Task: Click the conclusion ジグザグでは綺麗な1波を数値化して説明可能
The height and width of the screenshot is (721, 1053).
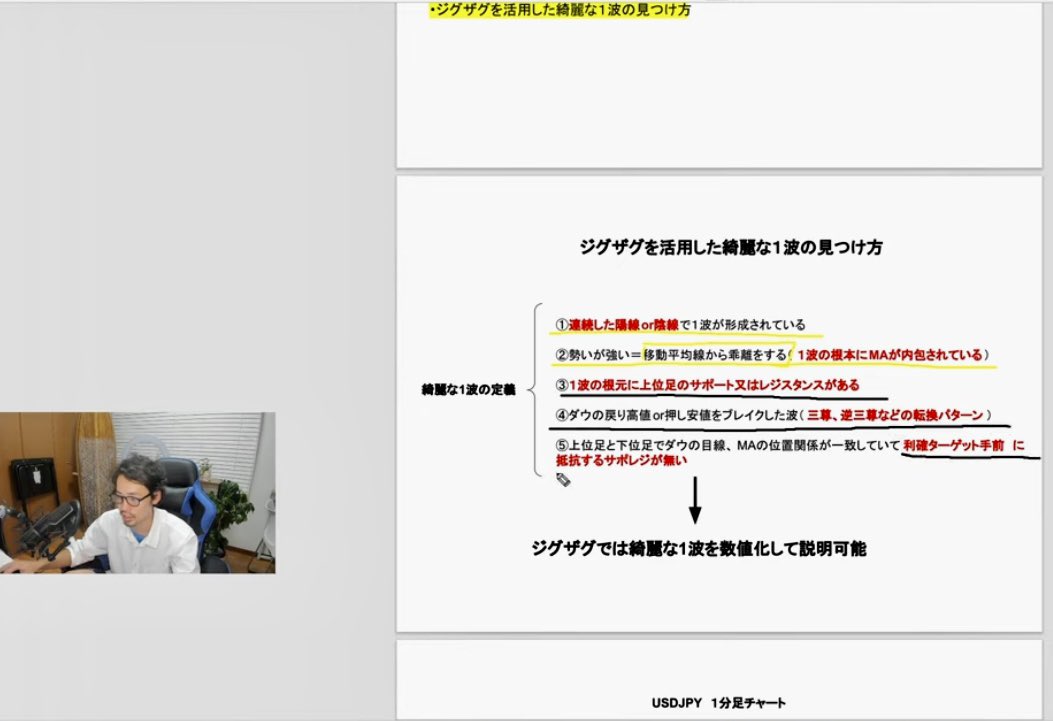Action: tap(698, 548)
